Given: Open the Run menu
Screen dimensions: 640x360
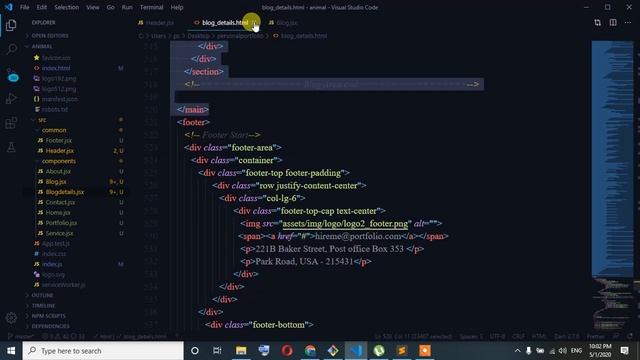Looking at the screenshot, I should (x=127, y=7).
